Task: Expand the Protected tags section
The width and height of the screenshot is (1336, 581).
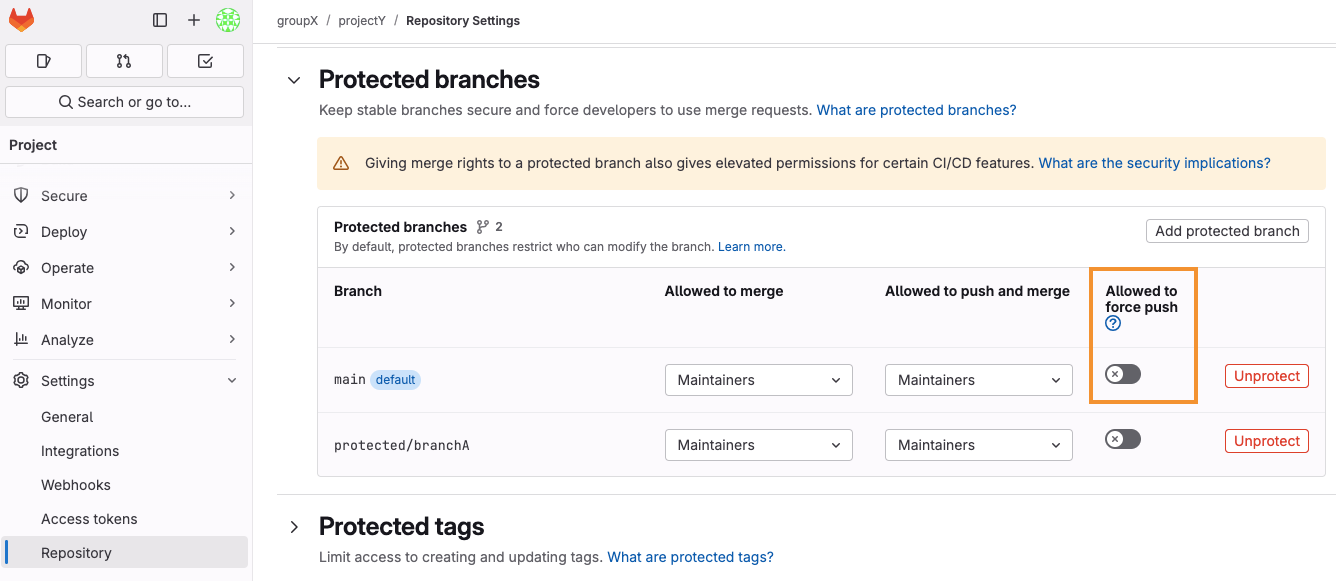Action: [x=294, y=527]
